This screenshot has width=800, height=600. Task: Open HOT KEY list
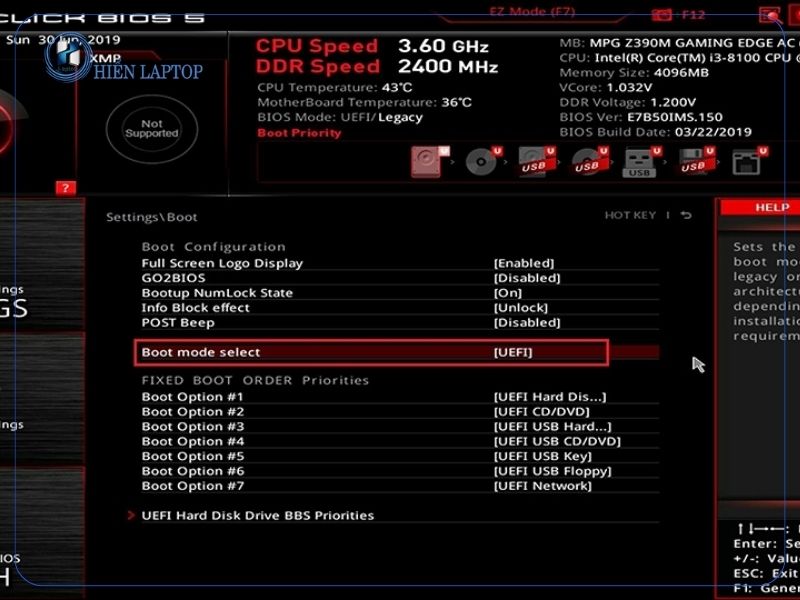pos(630,215)
